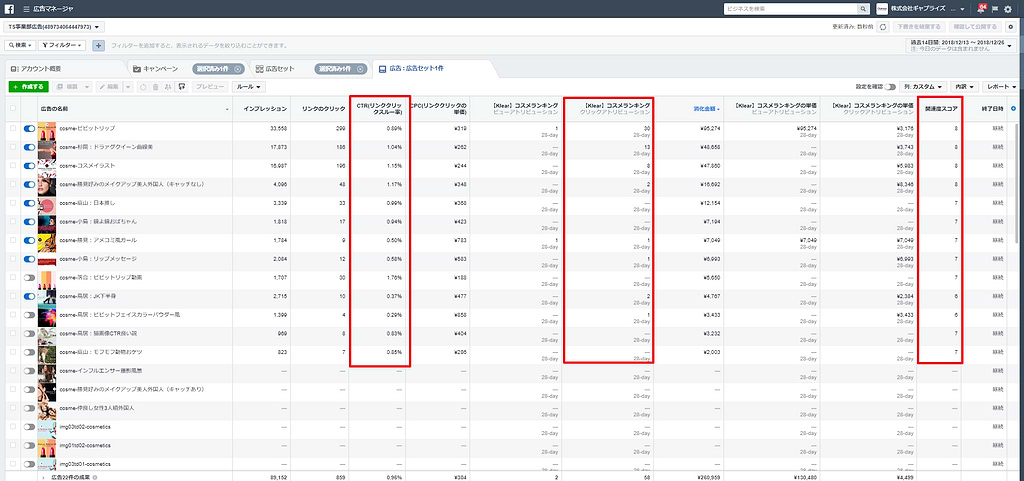
Task: Open the 過去14日間 date range dropdown
Action: click(x=963, y=45)
